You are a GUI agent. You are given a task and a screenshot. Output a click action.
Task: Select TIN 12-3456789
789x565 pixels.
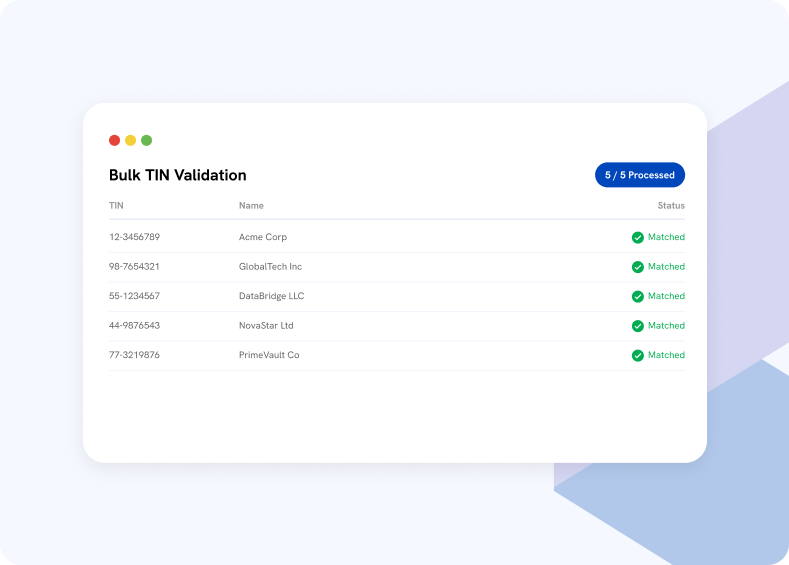pos(134,237)
